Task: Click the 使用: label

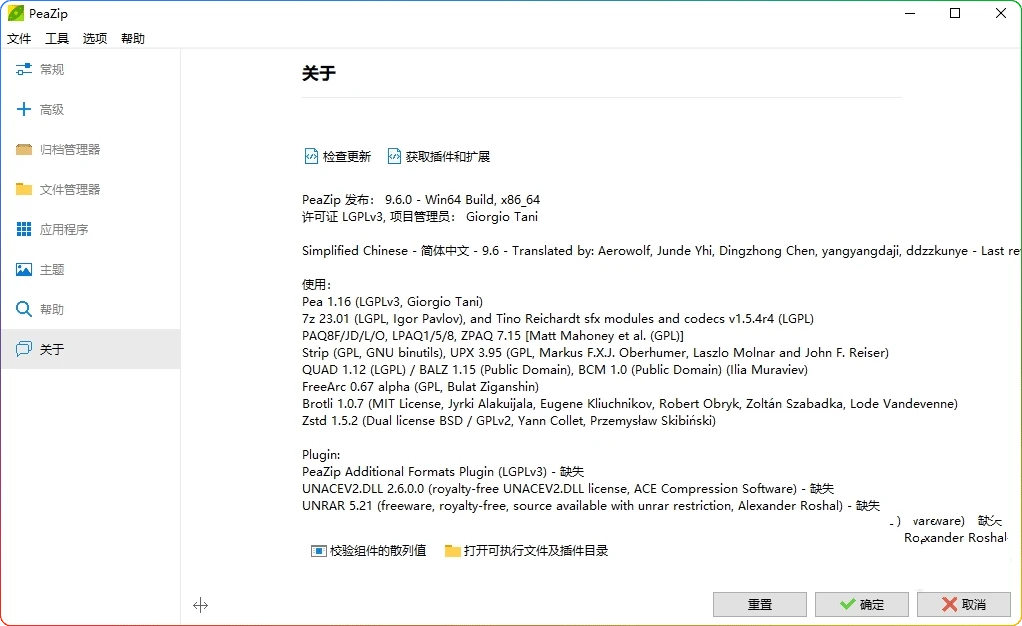Action: point(317,284)
